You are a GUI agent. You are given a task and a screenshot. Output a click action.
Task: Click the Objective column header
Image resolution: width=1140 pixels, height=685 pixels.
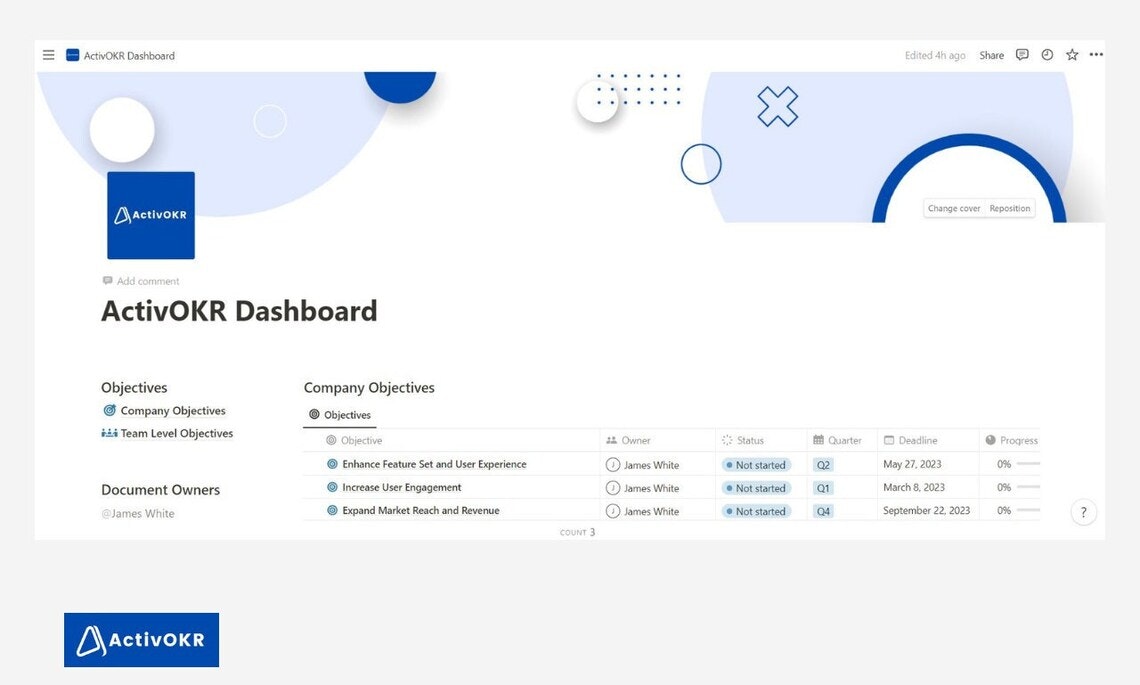click(354, 441)
